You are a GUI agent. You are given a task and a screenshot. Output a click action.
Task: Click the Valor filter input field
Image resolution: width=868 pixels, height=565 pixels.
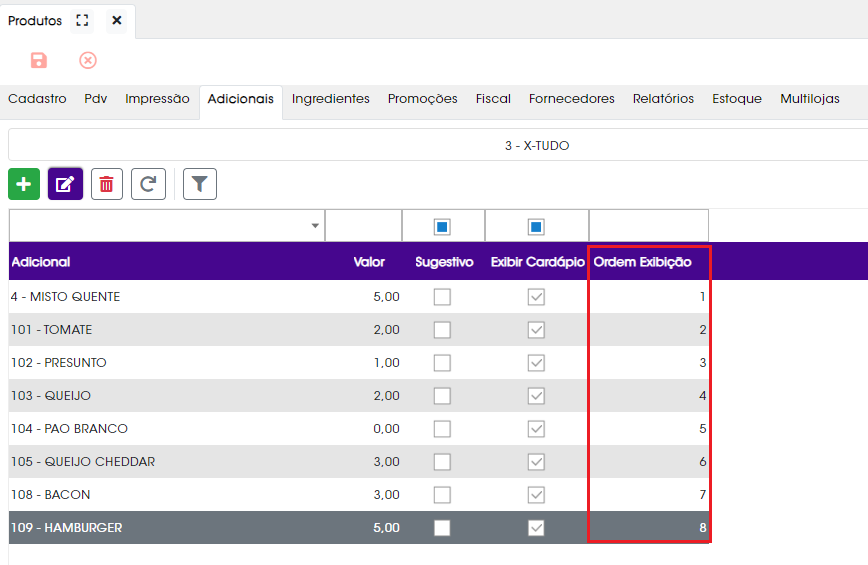click(363, 226)
